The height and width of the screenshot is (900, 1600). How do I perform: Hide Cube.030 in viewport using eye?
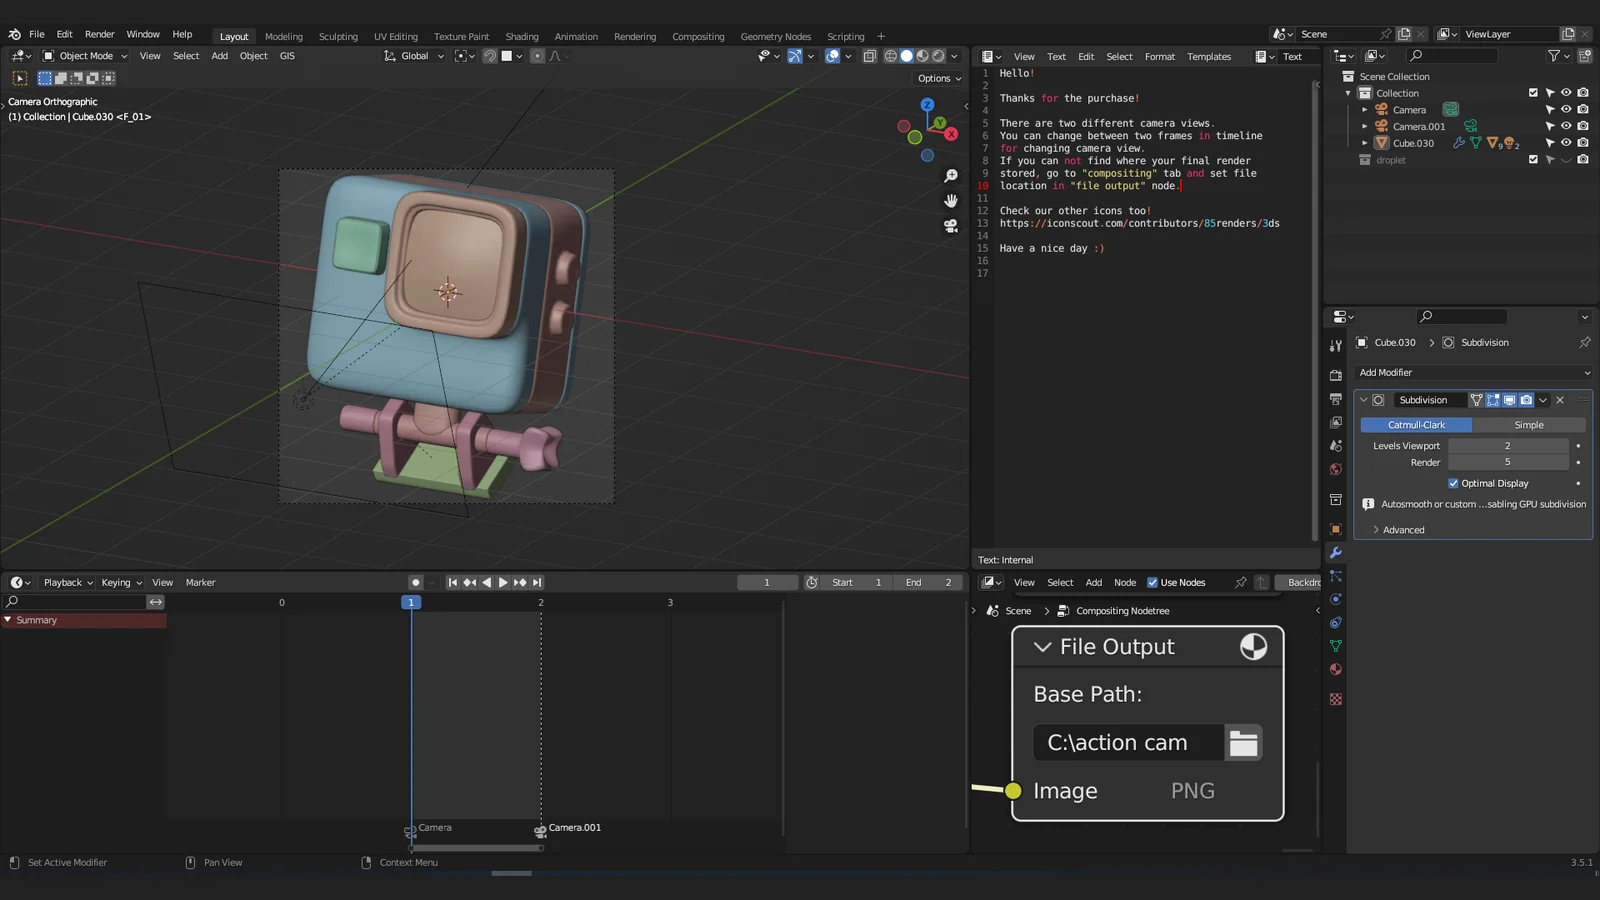[1566, 143]
